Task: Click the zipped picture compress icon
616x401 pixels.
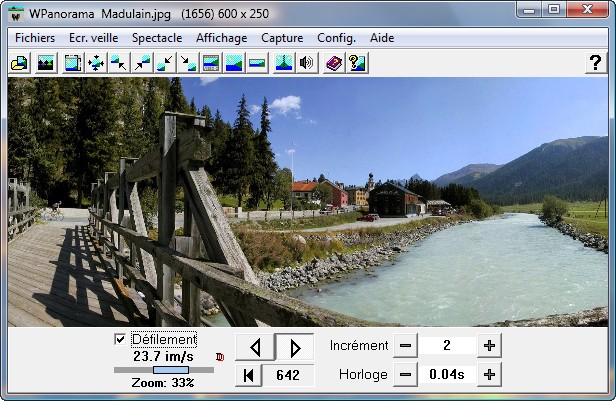Action: point(284,63)
